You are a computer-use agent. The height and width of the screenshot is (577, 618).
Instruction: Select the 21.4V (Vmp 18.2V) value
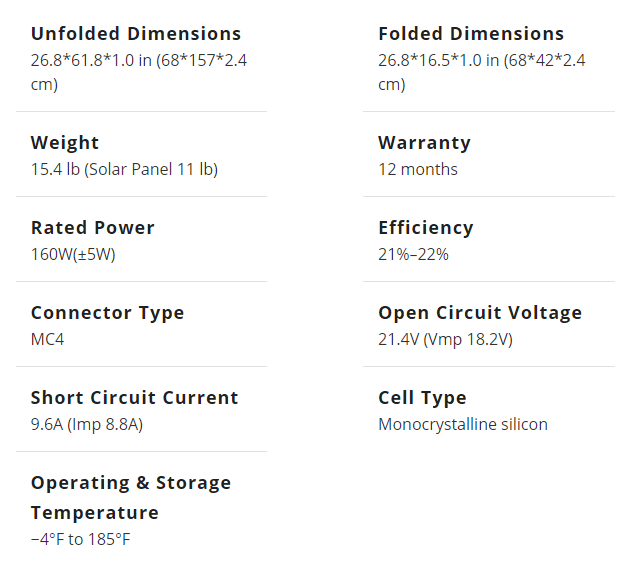click(x=445, y=339)
